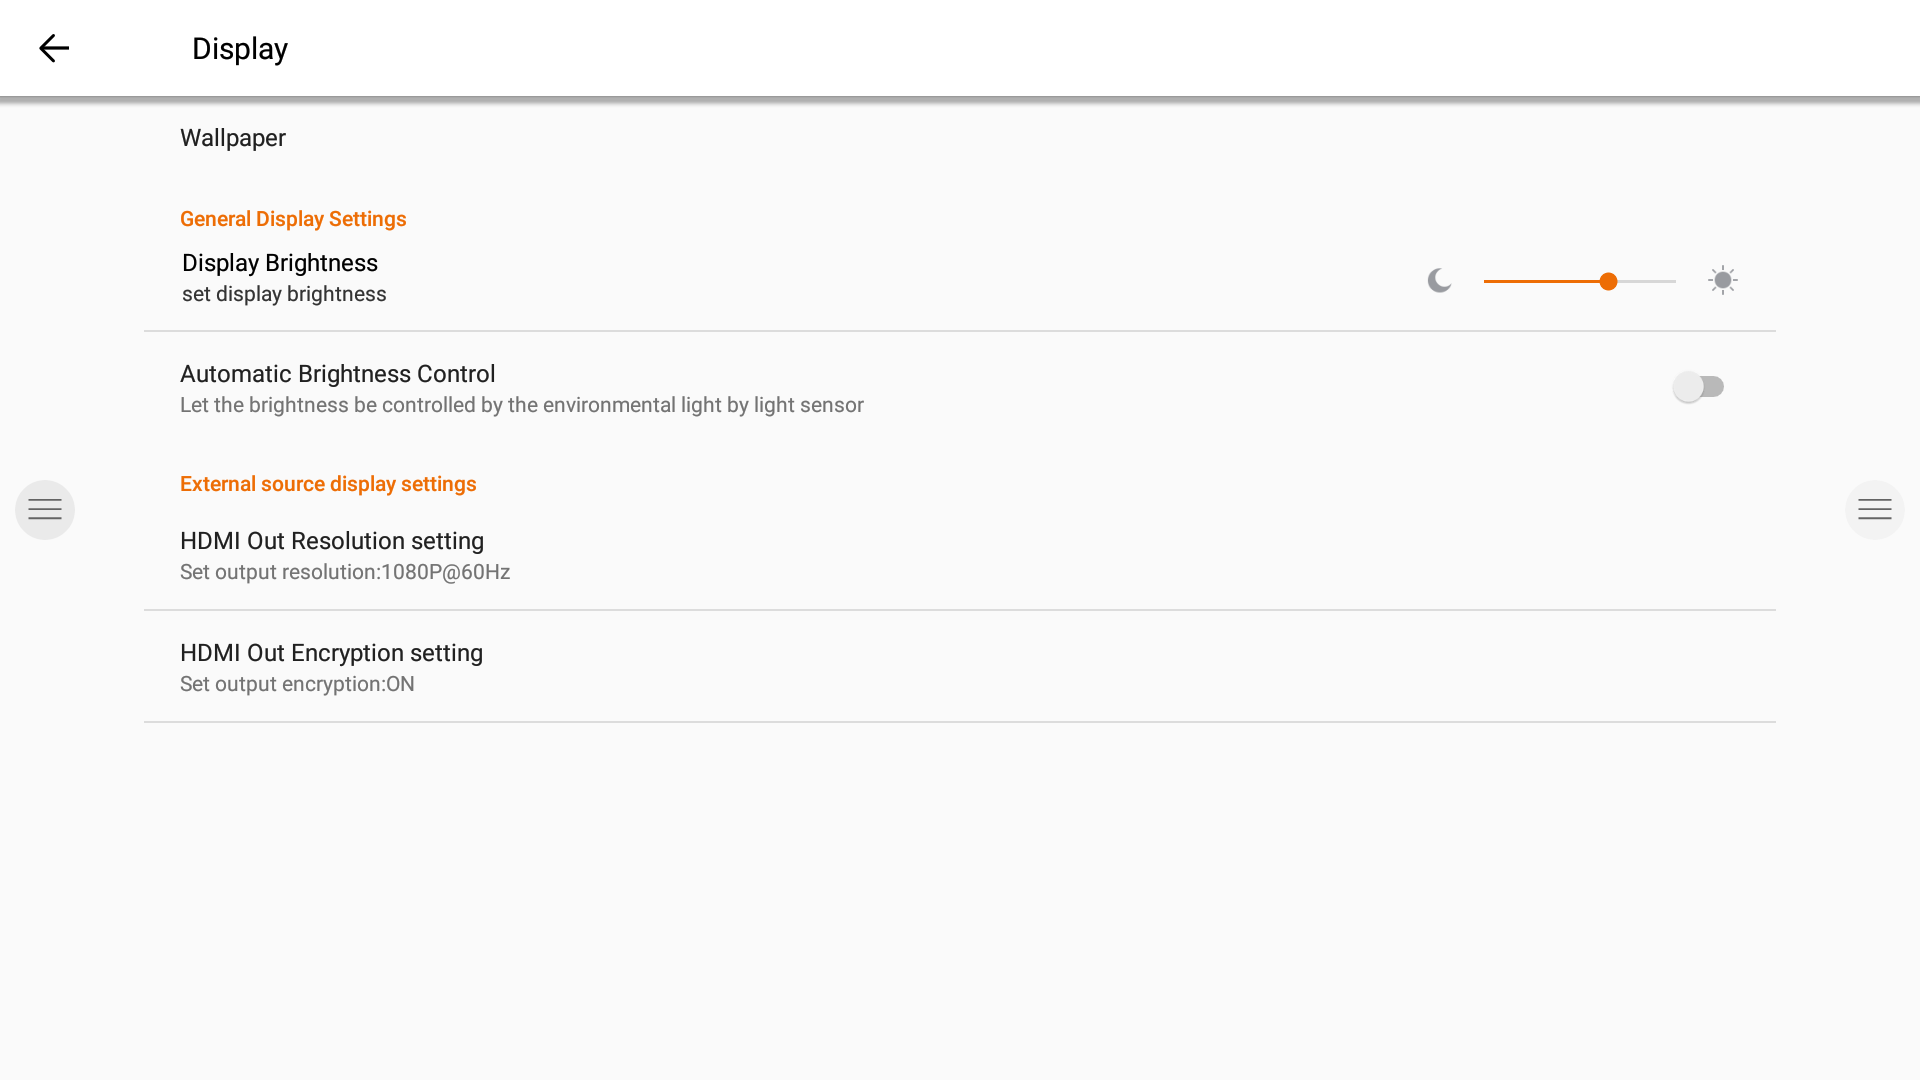This screenshot has width=1920, height=1080.
Task: Click the 'set display brightness' subtitle
Action: (284, 294)
